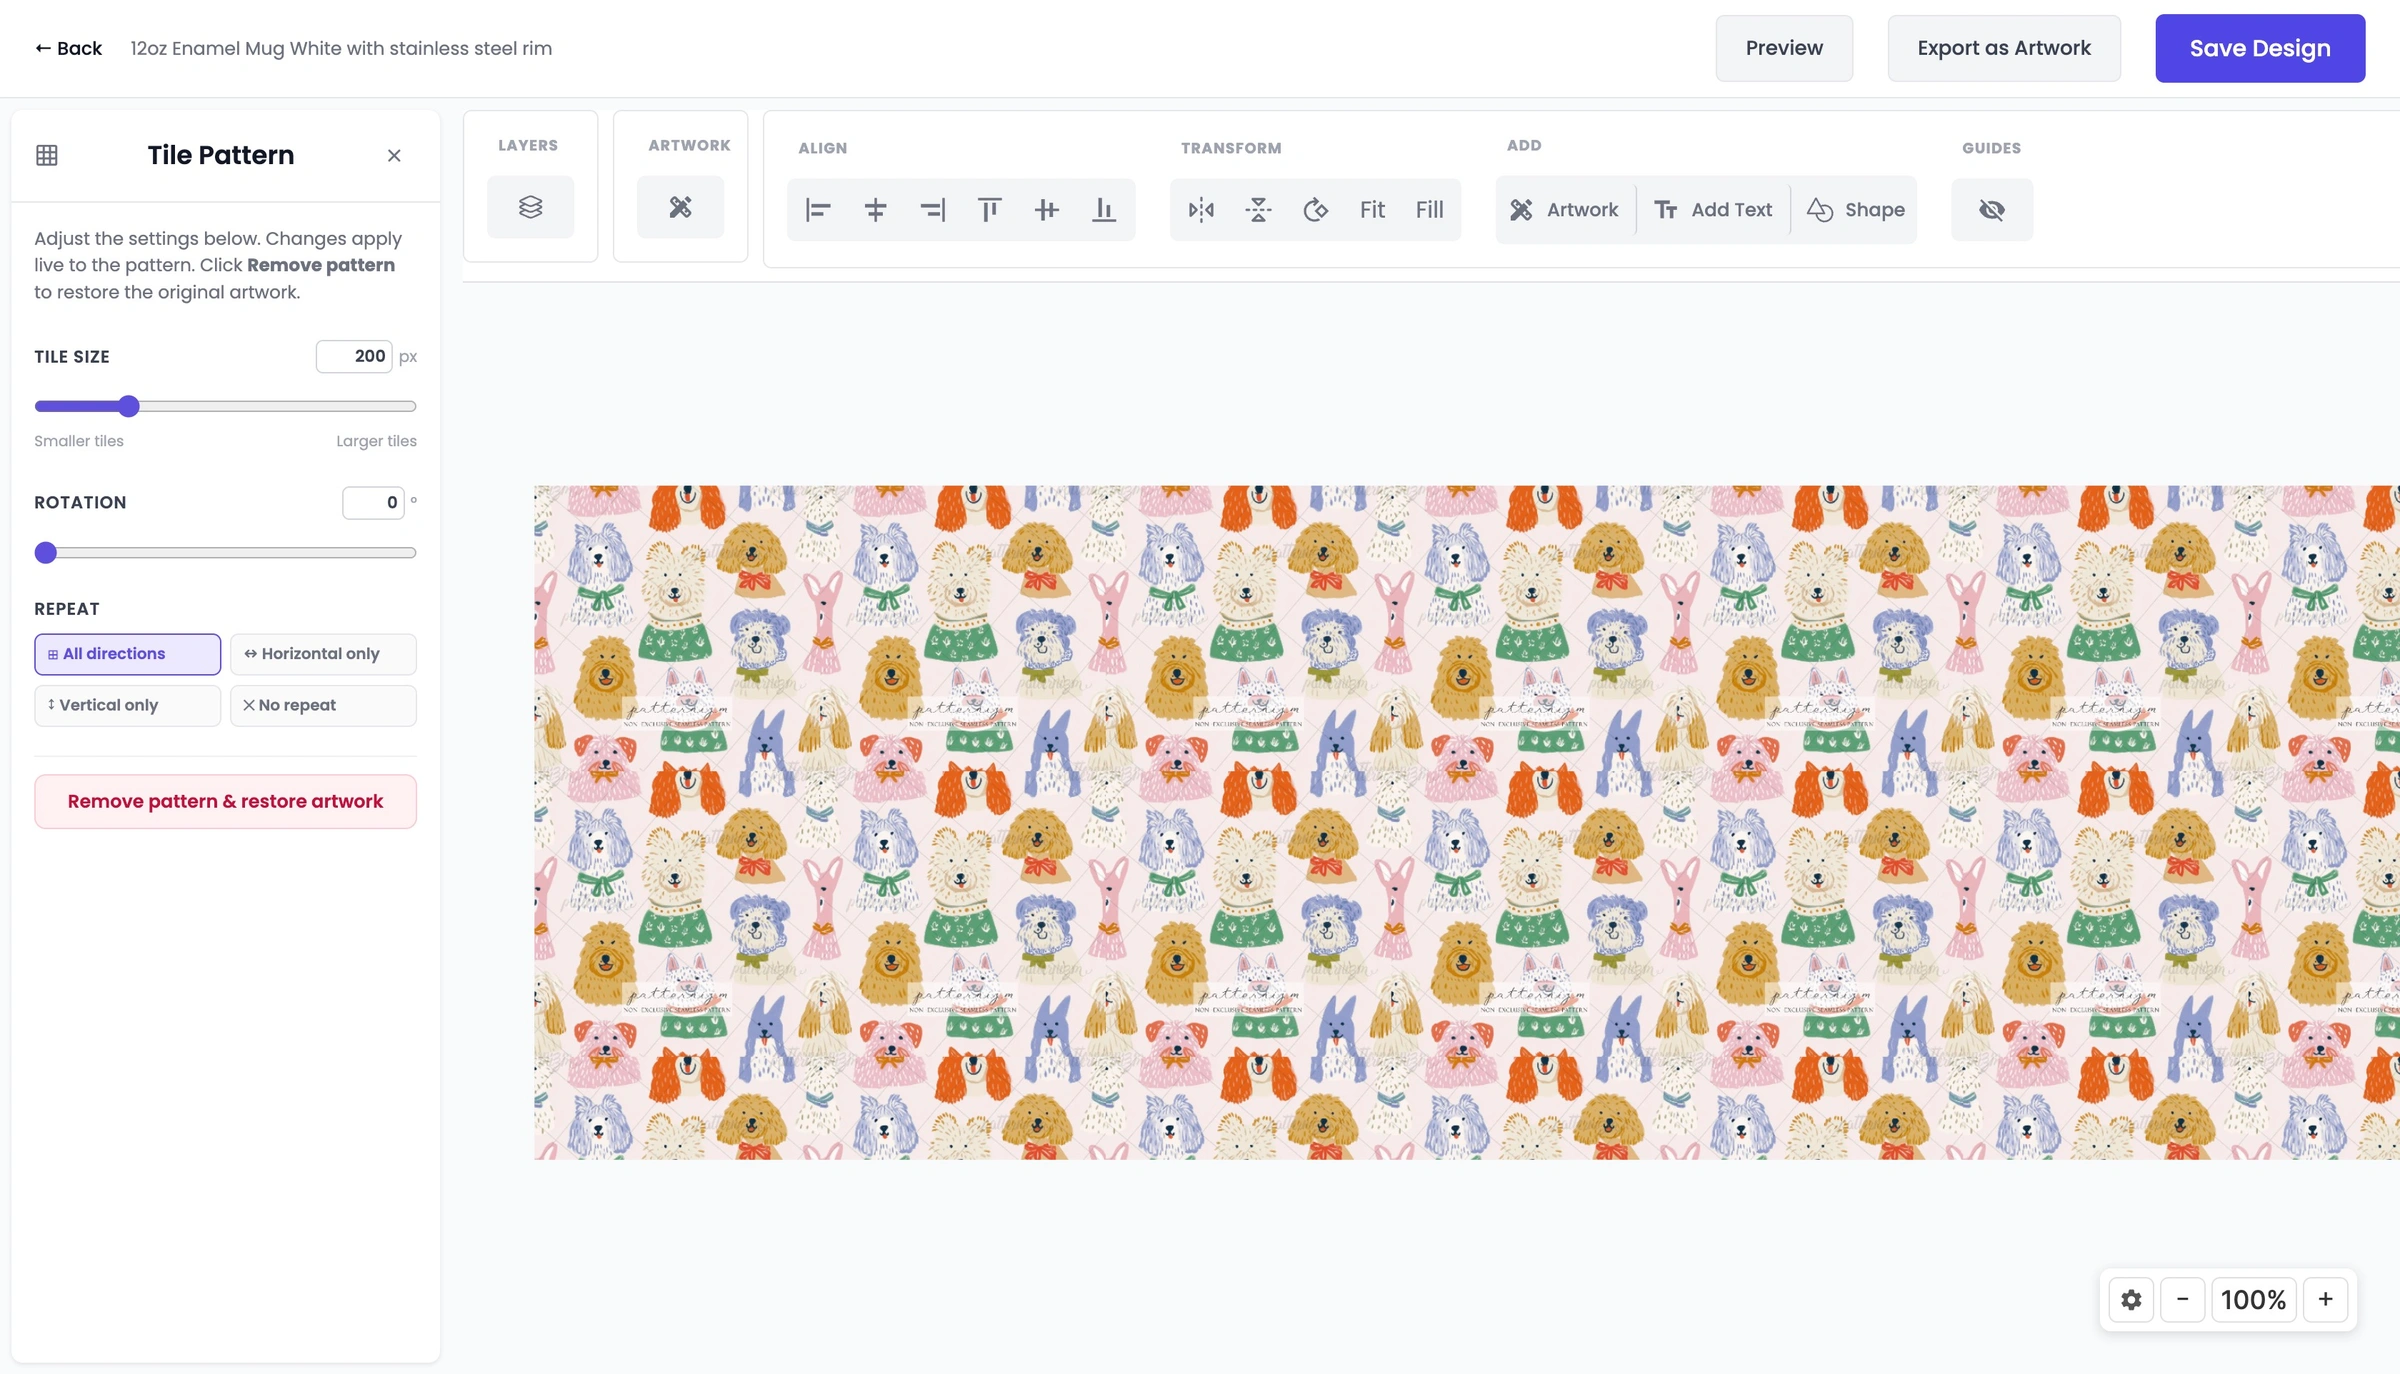
Task: Click the rotation 0 input field
Action: coord(373,503)
